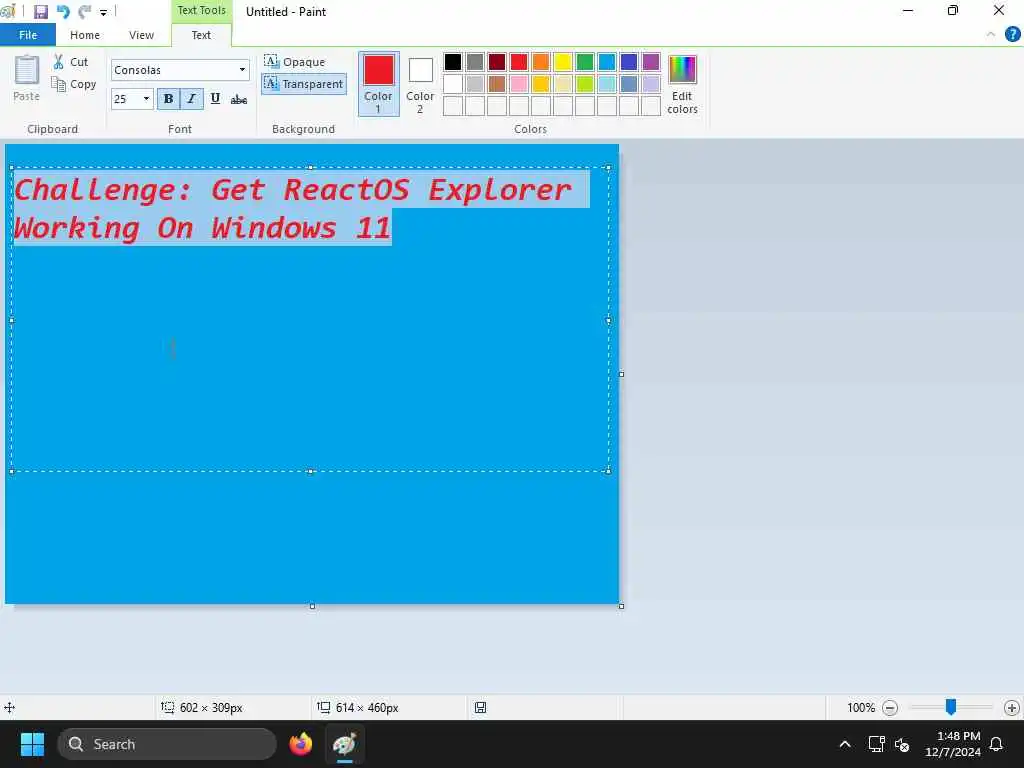
Task: Click the Save icon in quick access toolbar
Action: 40,12
